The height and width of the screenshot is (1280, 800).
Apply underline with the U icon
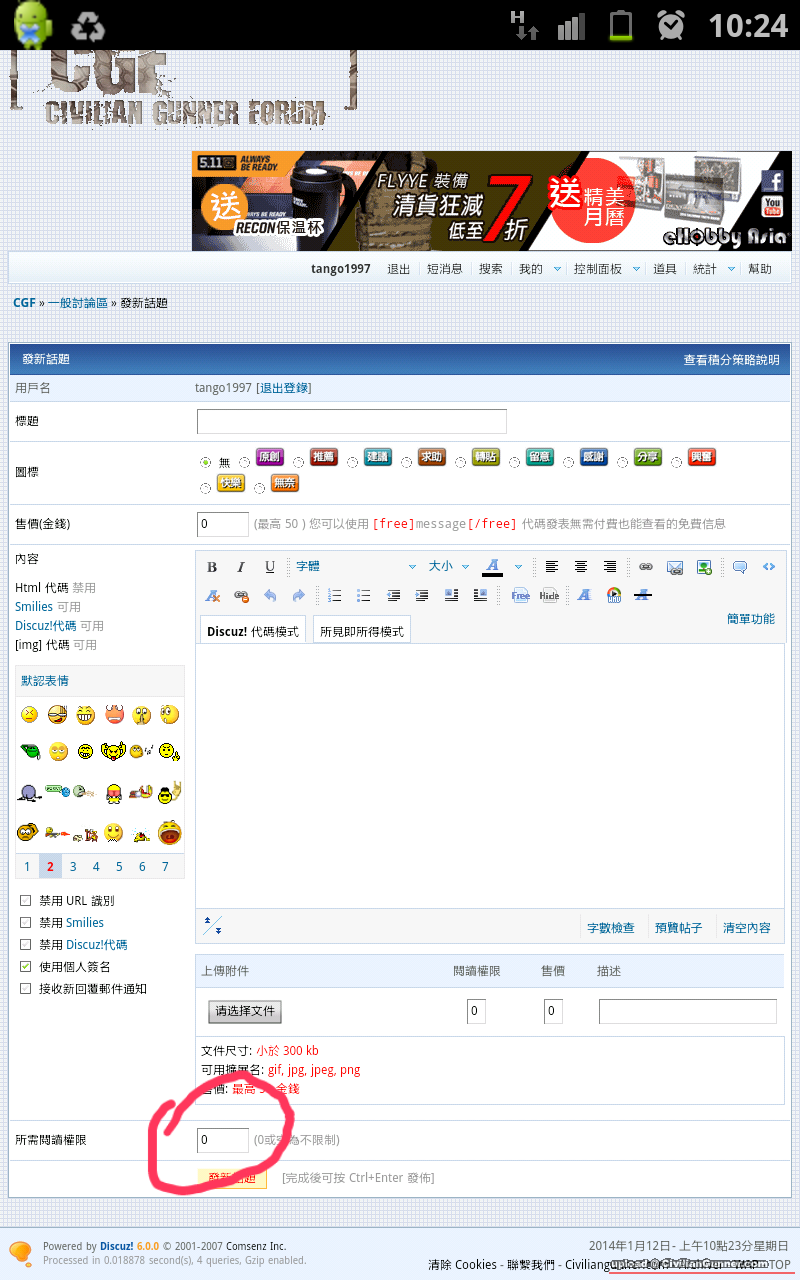pyautogui.click(x=270, y=567)
